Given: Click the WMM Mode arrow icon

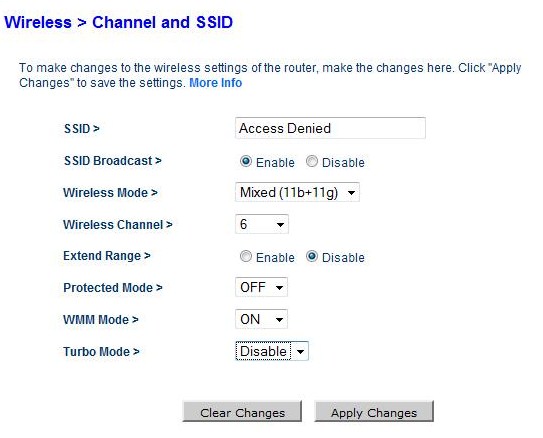Looking at the screenshot, I should (279, 319).
